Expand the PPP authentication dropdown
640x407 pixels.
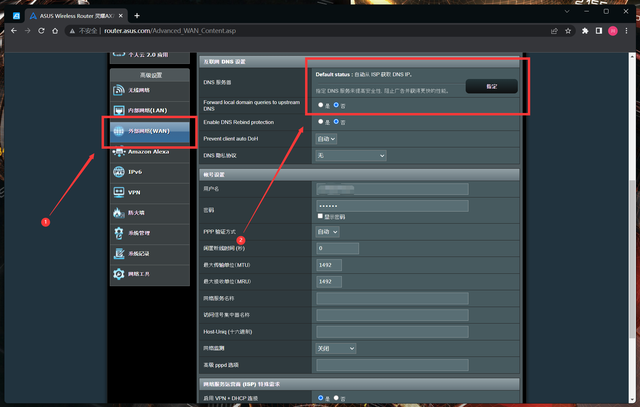point(327,232)
